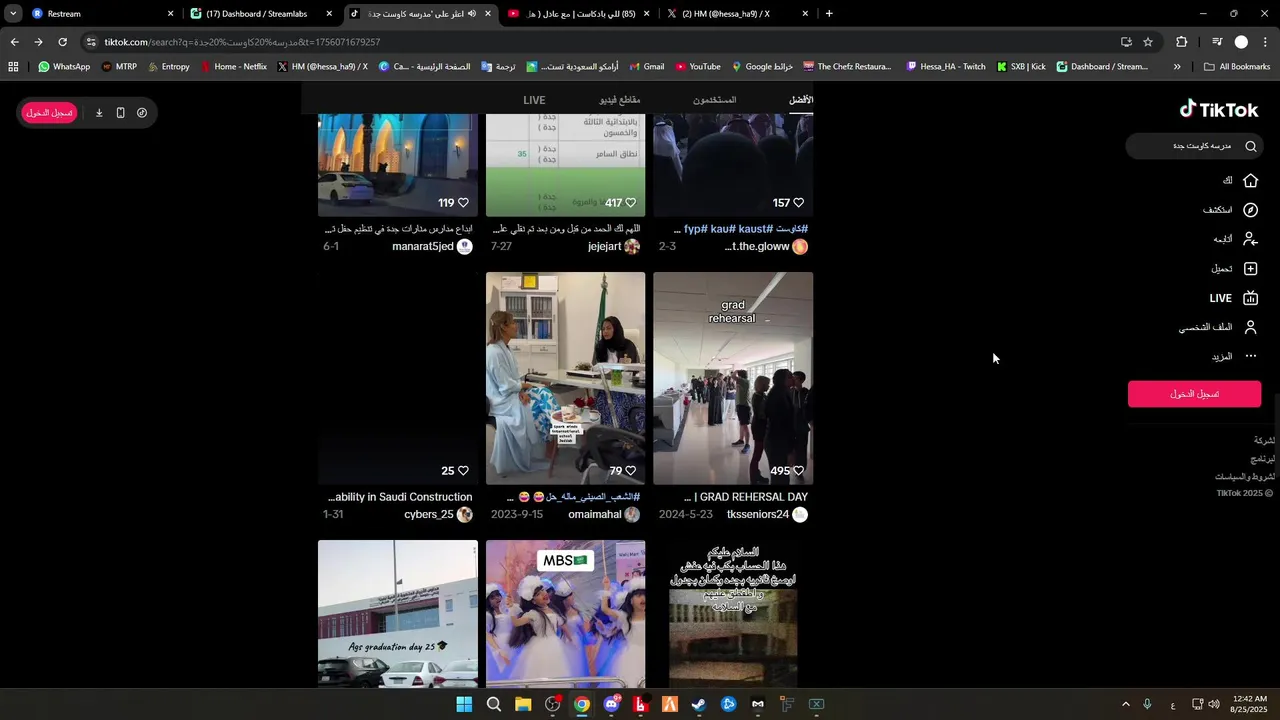Image resolution: width=1280 pixels, height=720 pixels.
Task: Click omaimahal profile avatar
Action: [x=632, y=515]
